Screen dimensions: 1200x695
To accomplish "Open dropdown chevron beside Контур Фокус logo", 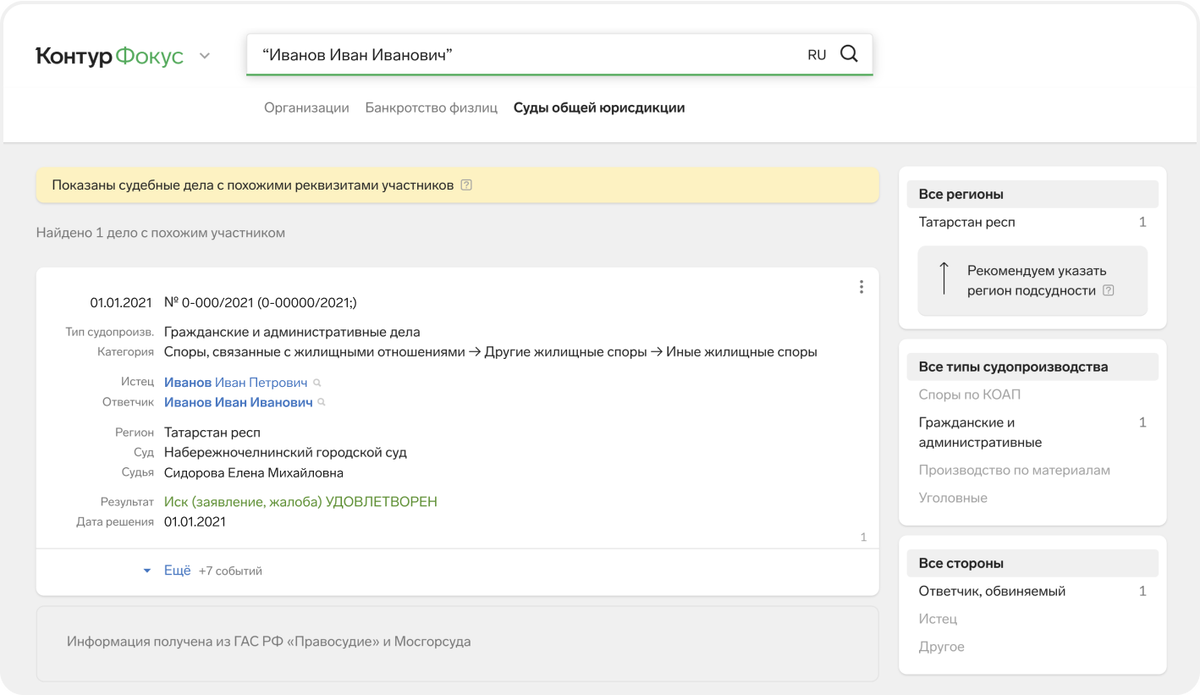I will 205,56.
